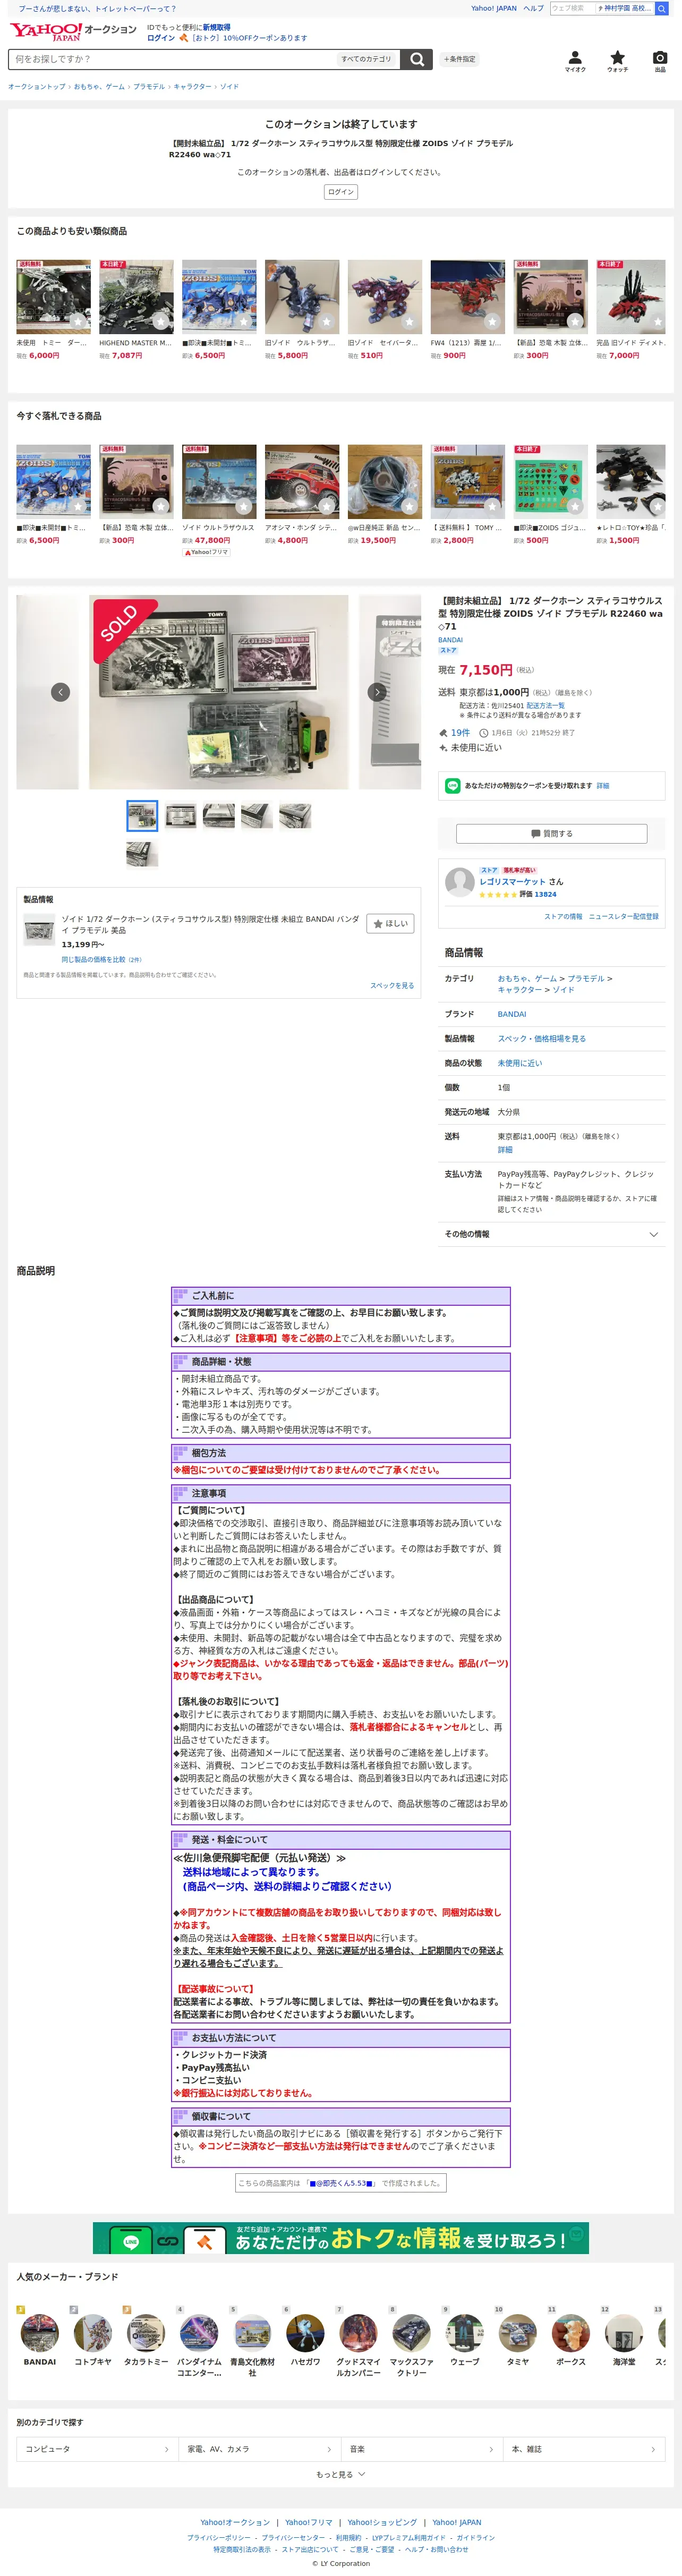Screen dimensions: 682x2576
Task: Expand その他の情報 section
Action: tap(551, 1234)
